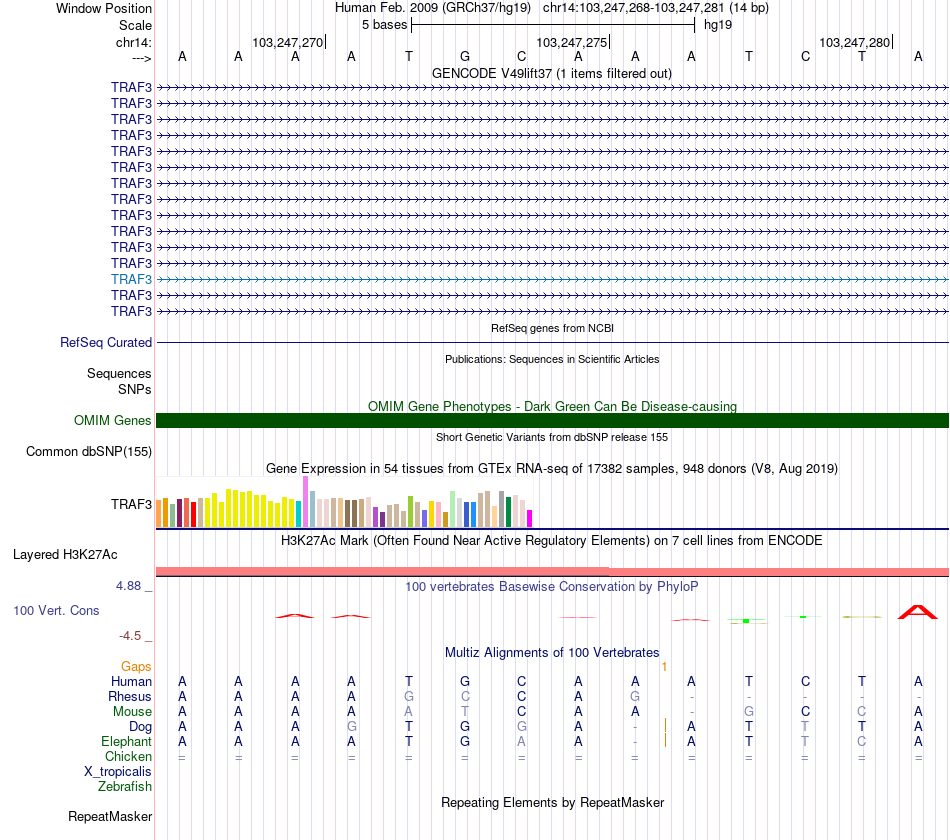Open 'Repeating Elements by RepeatMasker' track title

[x=552, y=802]
